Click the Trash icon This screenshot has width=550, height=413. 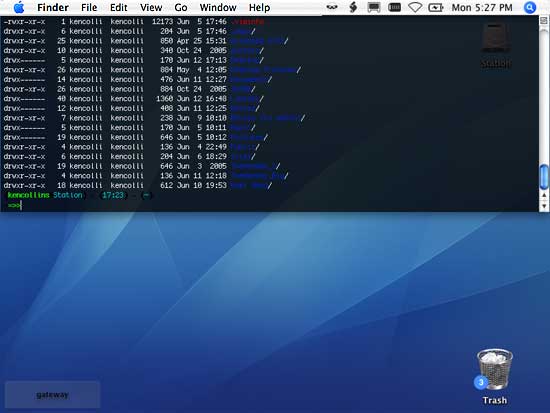(x=495, y=376)
